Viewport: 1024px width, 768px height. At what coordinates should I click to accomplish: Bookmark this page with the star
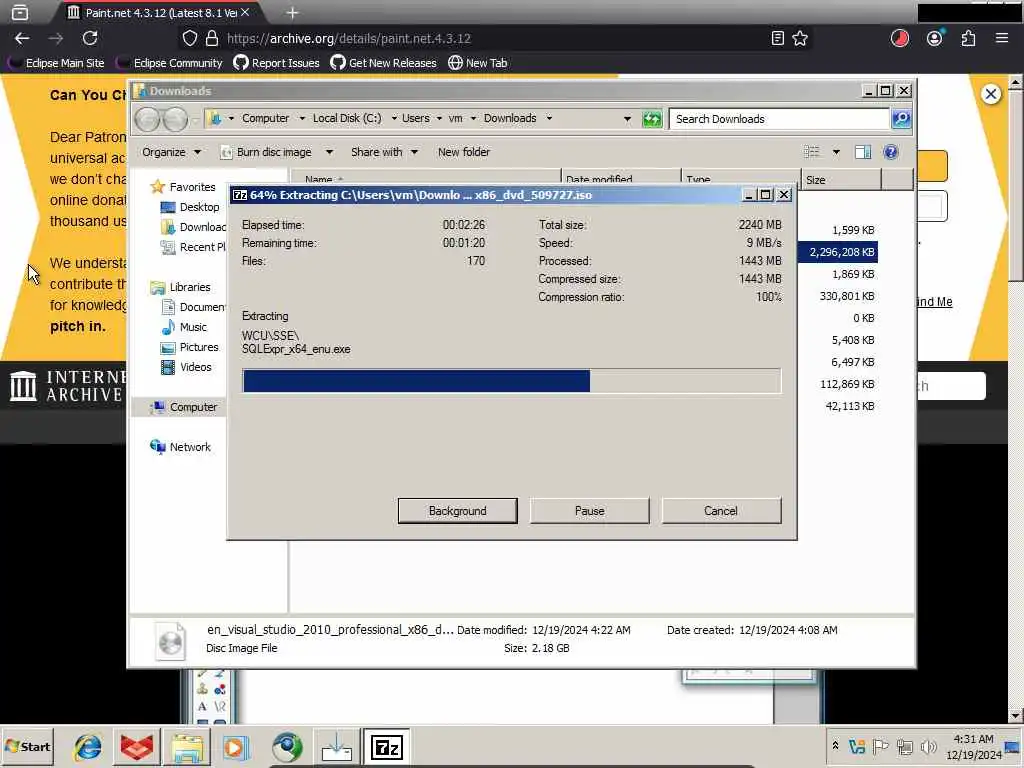pyautogui.click(x=800, y=39)
